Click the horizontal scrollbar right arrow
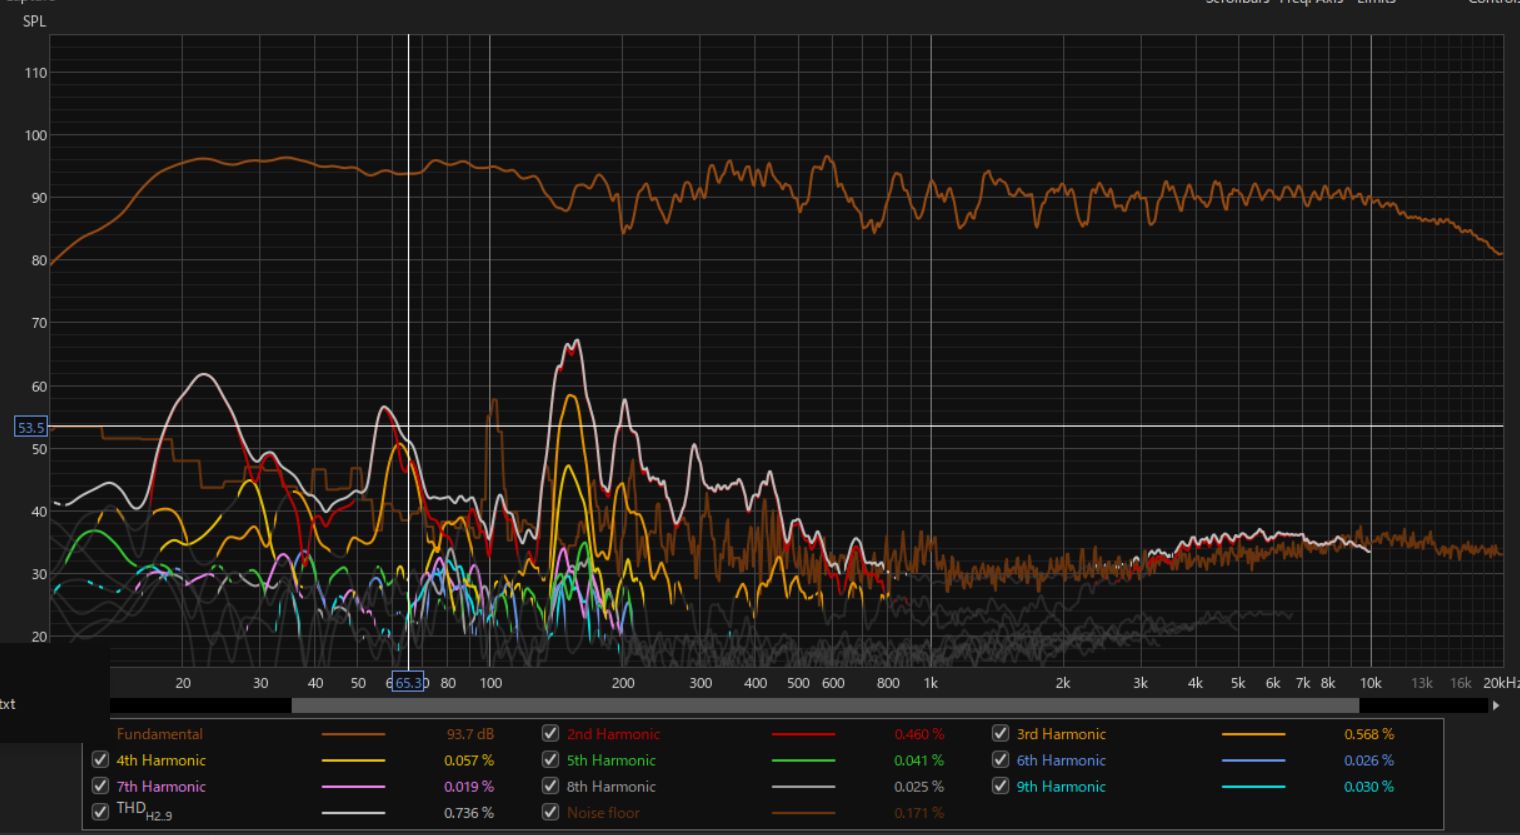This screenshot has width=1520, height=835. pos(1496,705)
